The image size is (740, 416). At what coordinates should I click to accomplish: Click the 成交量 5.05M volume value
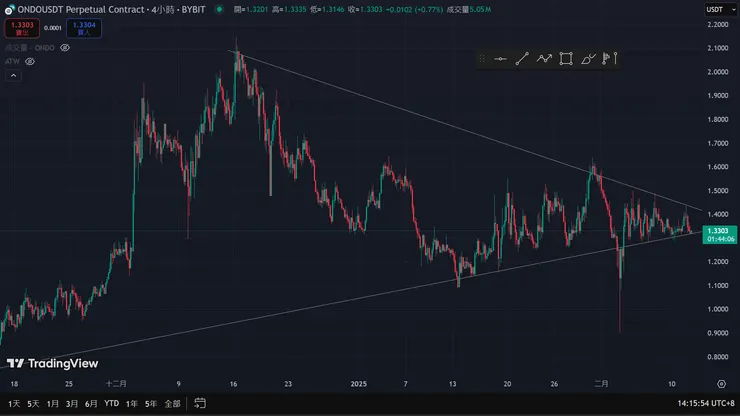469,9
